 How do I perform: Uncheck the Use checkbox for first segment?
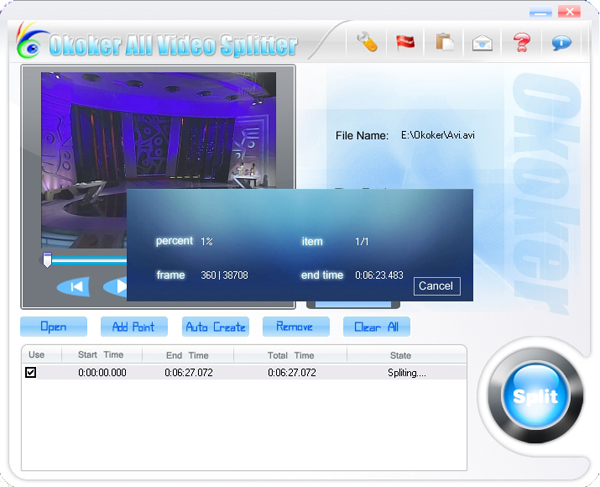point(31,372)
